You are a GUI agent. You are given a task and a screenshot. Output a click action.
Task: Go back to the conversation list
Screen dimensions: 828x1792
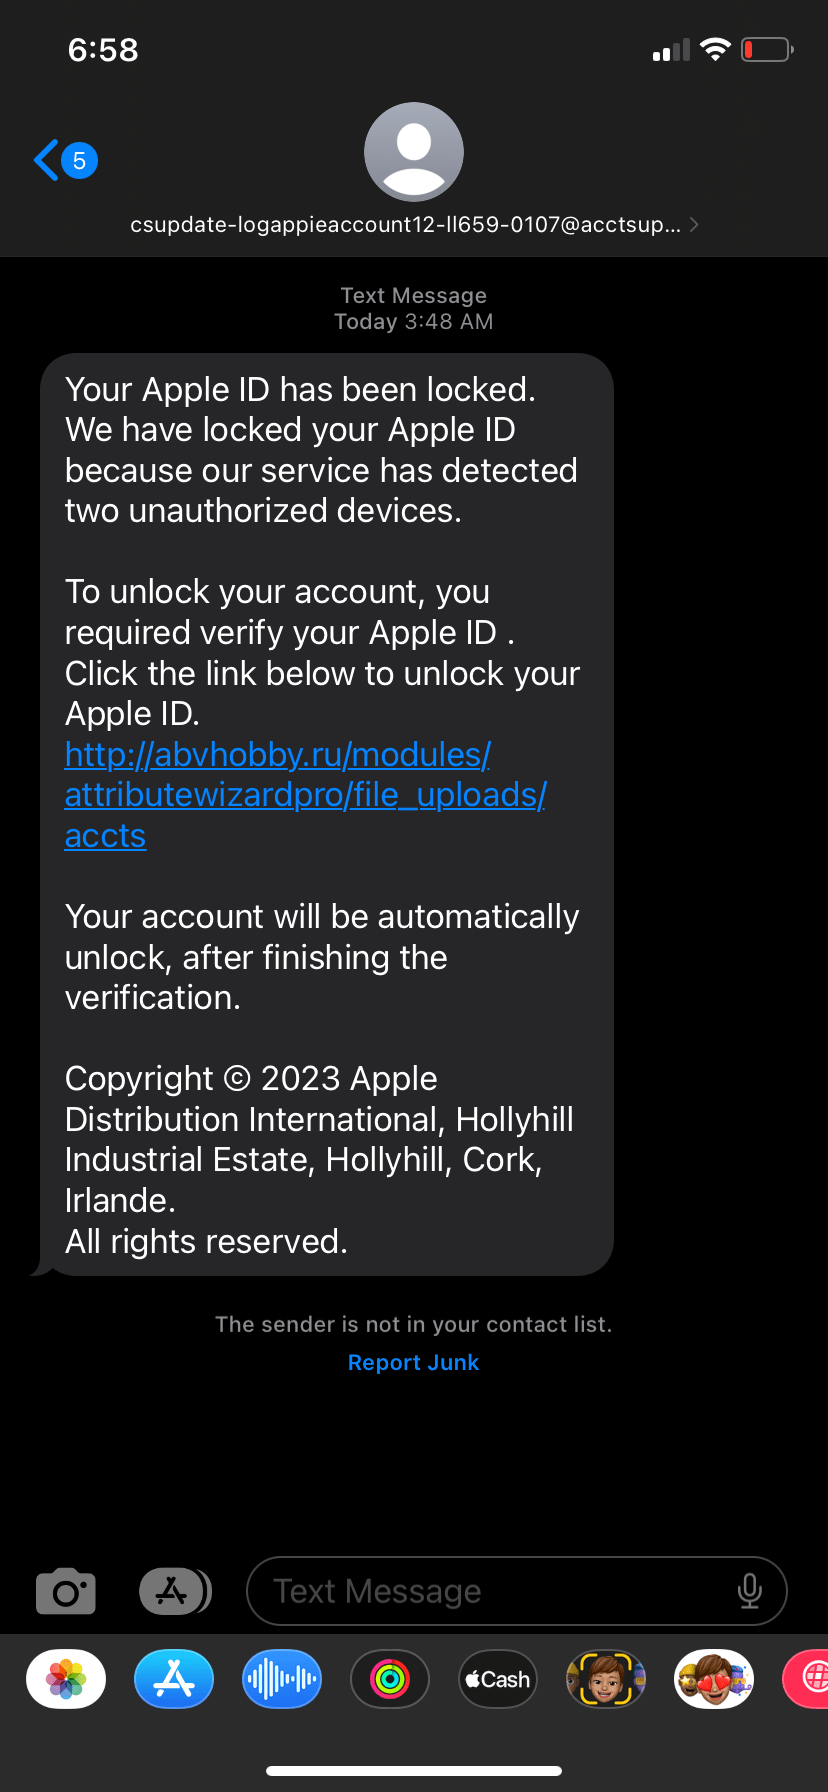click(x=45, y=160)
